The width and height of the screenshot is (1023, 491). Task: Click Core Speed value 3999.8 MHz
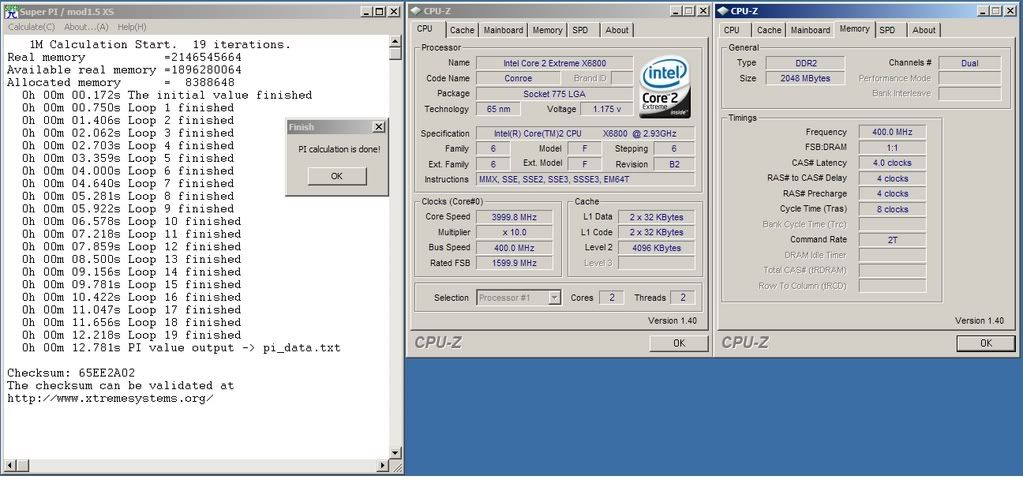514,216
